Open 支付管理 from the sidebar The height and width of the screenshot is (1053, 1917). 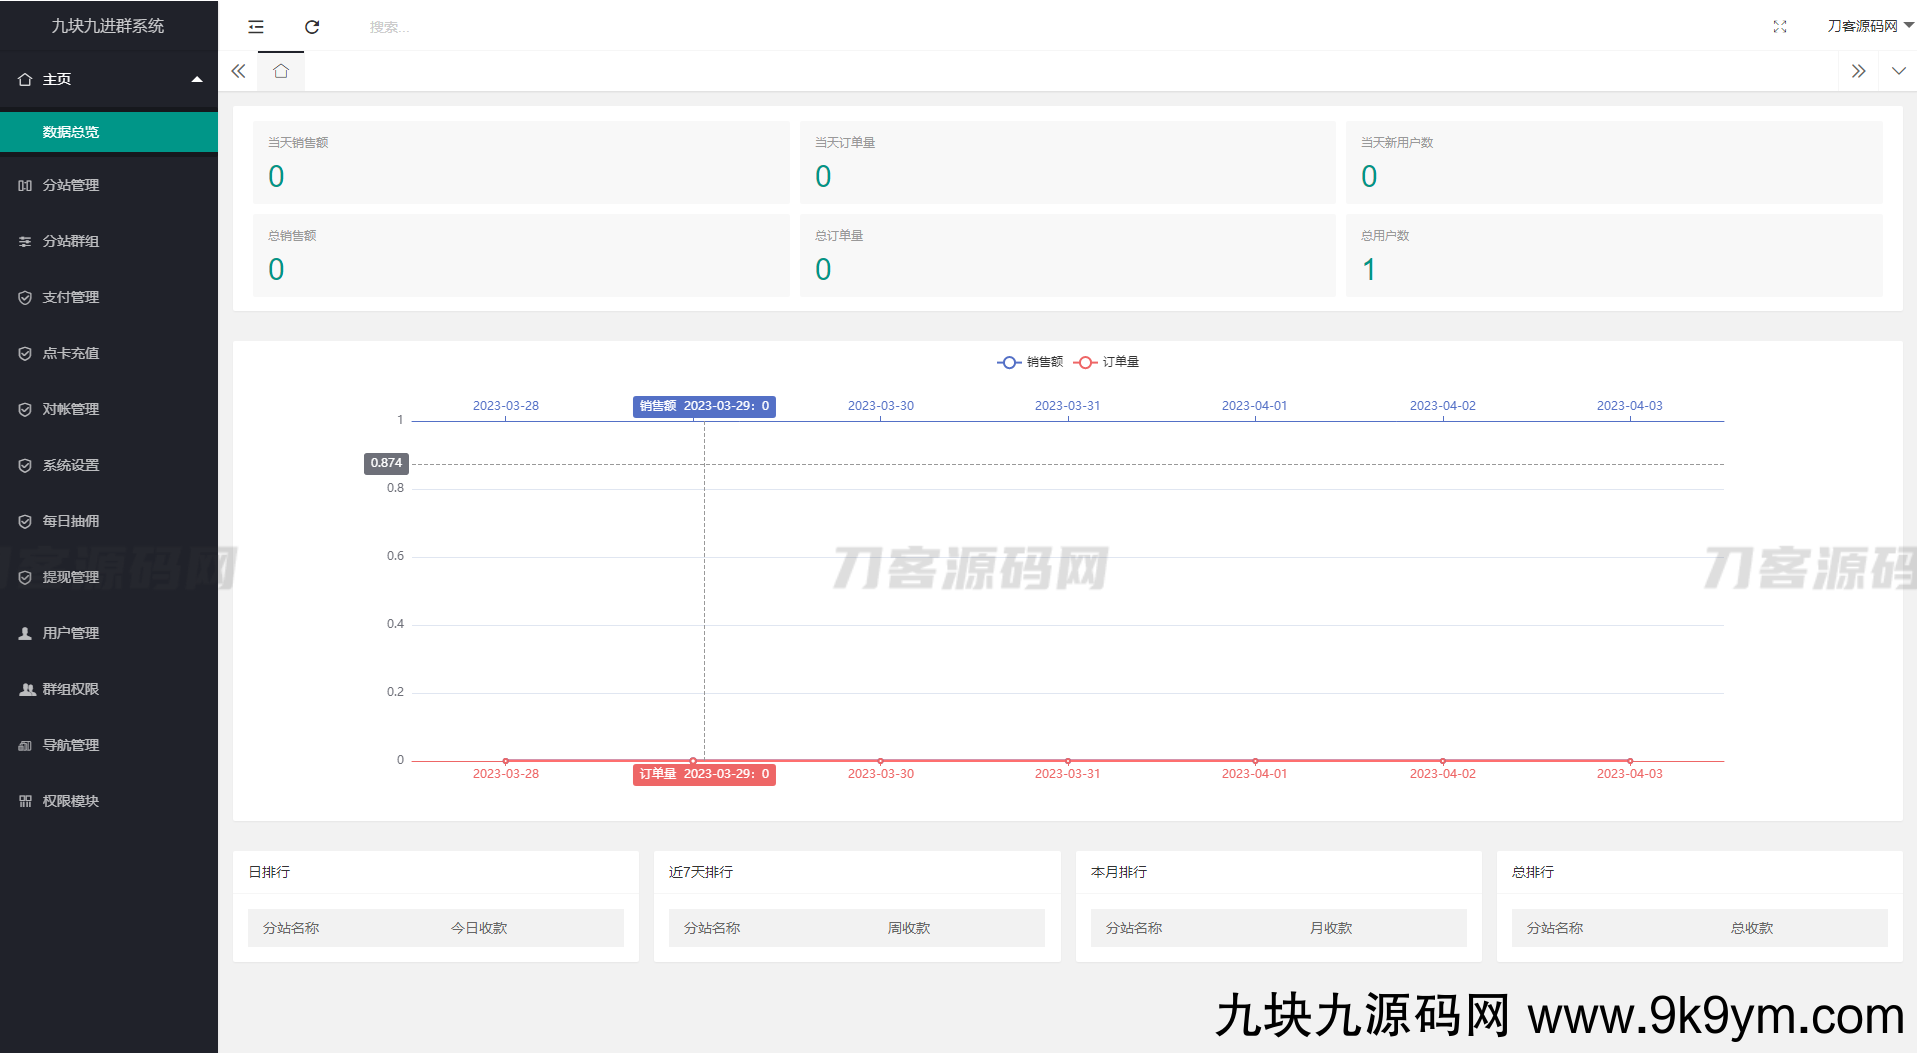pyautogui.click(x=71, y=297)
